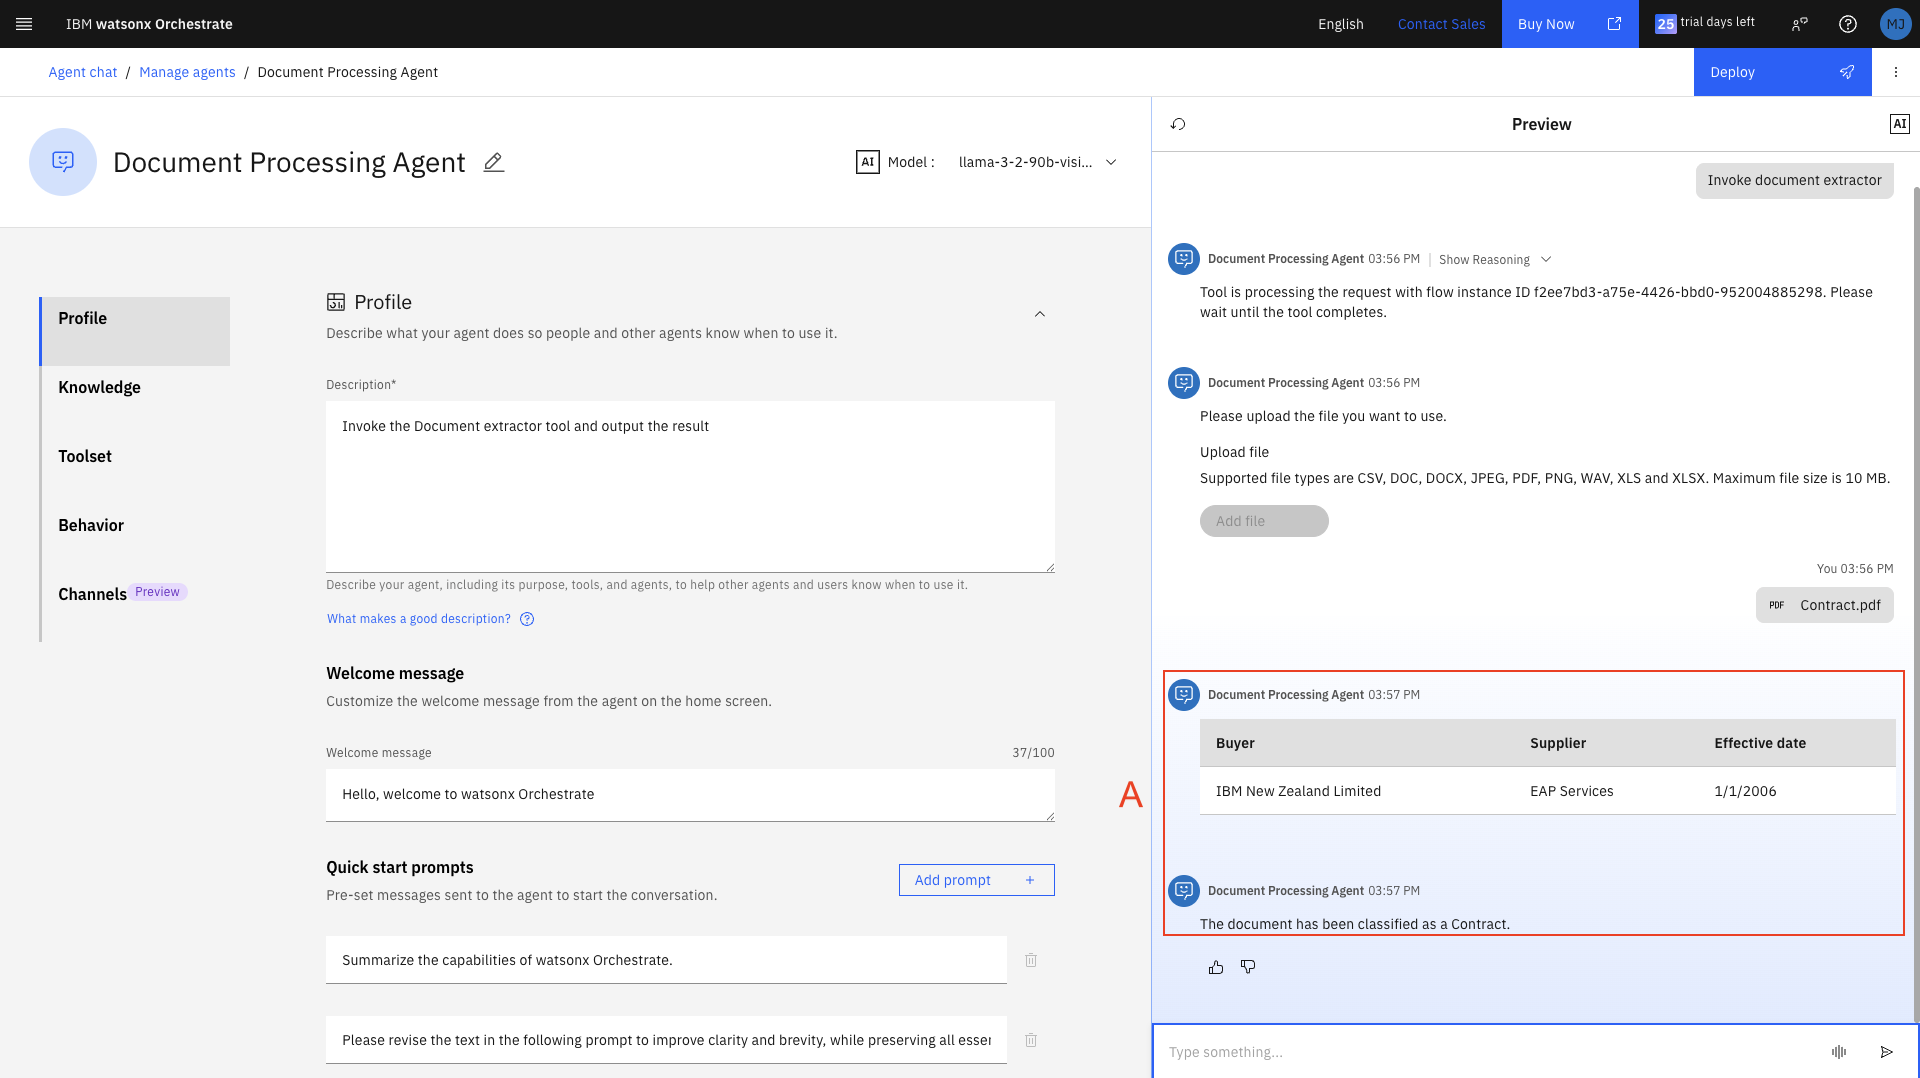Click the Add prompt button

(975, 880)
